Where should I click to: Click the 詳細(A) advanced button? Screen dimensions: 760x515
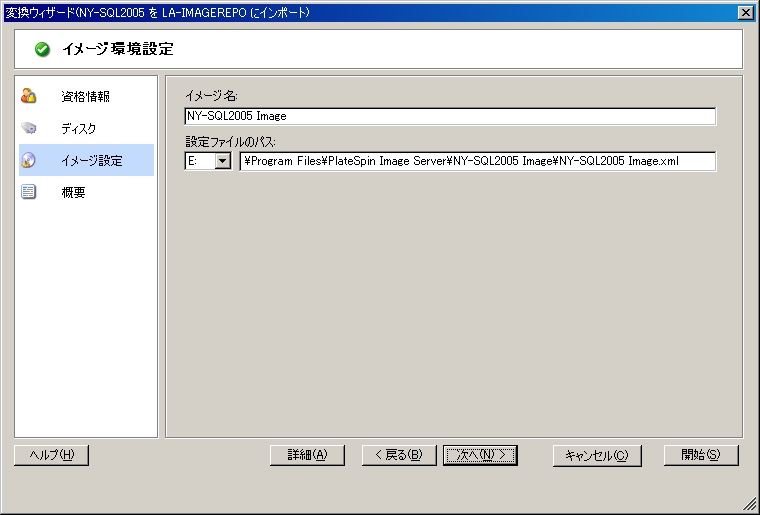coord(307,455)
